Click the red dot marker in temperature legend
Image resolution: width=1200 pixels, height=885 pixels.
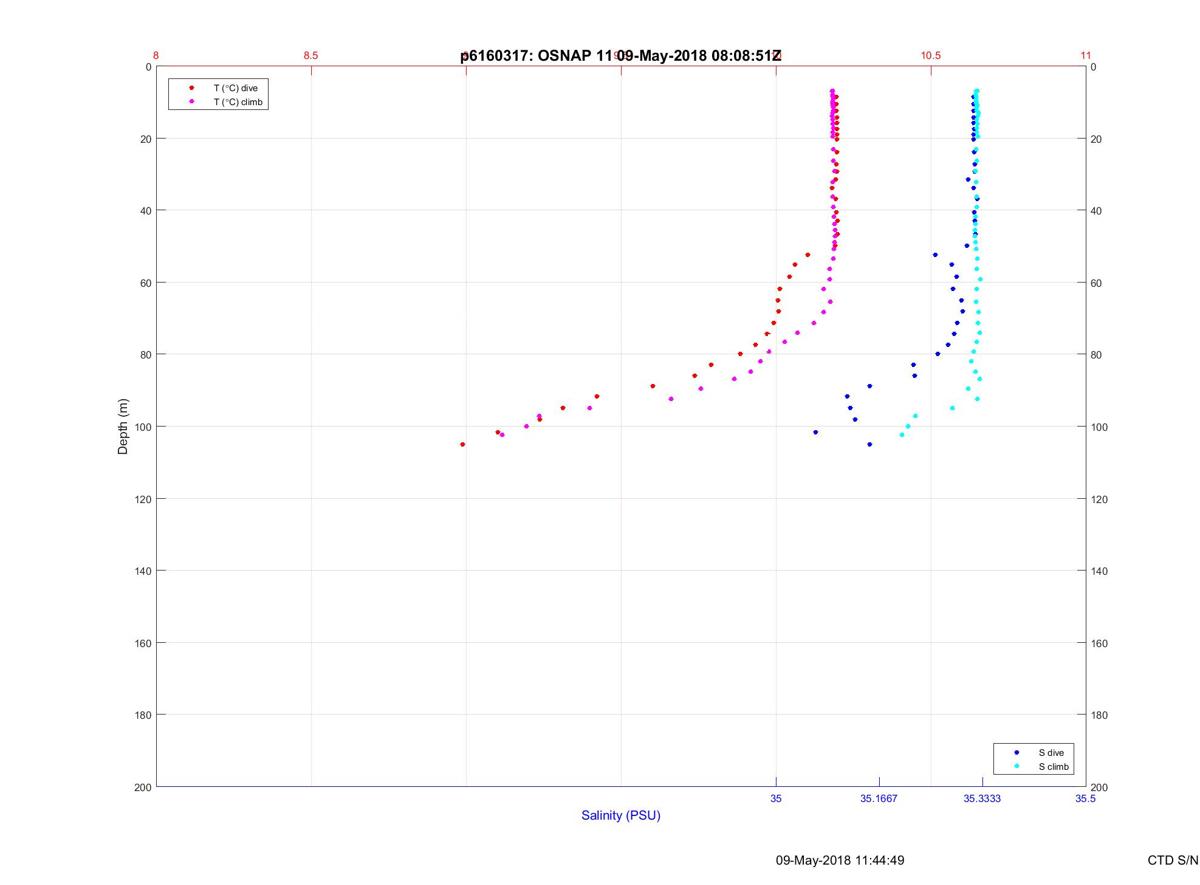click(191, 88)
